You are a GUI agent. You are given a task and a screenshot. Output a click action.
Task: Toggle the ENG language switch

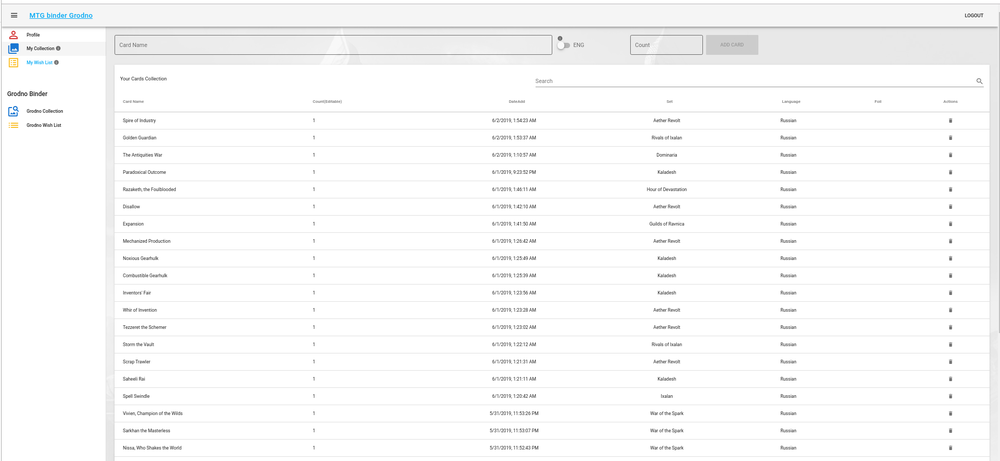point(563,45)
